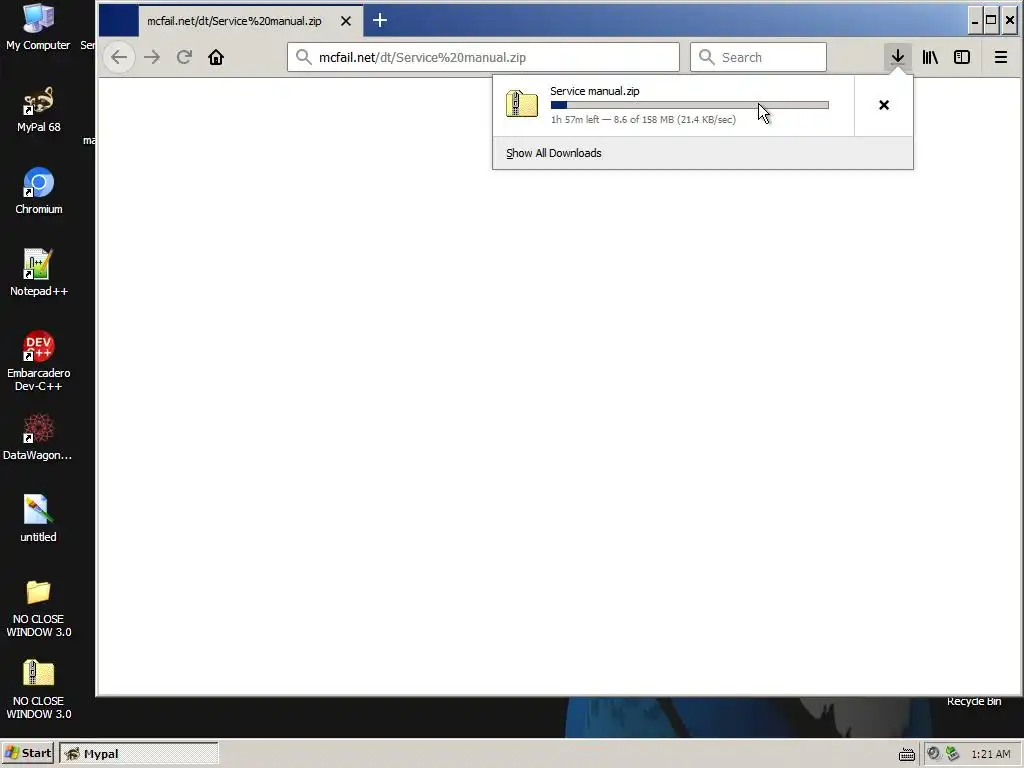This screenshot has height=768, width=1024.
Task: Click the forward navigation arrow
Action: point(152,57)
